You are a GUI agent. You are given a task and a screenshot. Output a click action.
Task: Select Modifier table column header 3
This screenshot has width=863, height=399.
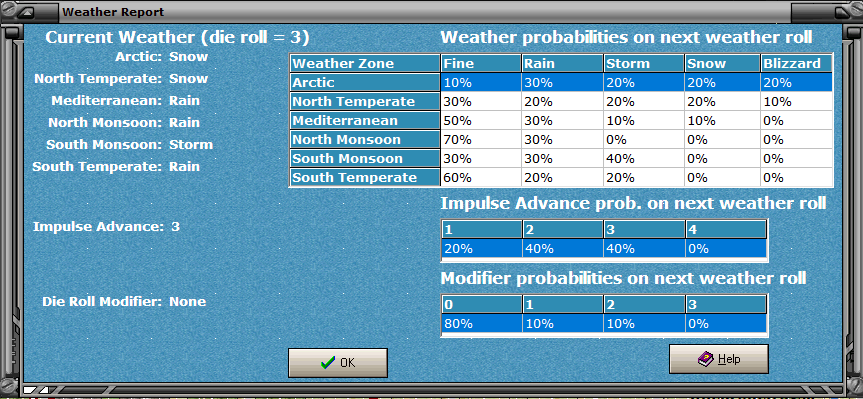[725, 304]
